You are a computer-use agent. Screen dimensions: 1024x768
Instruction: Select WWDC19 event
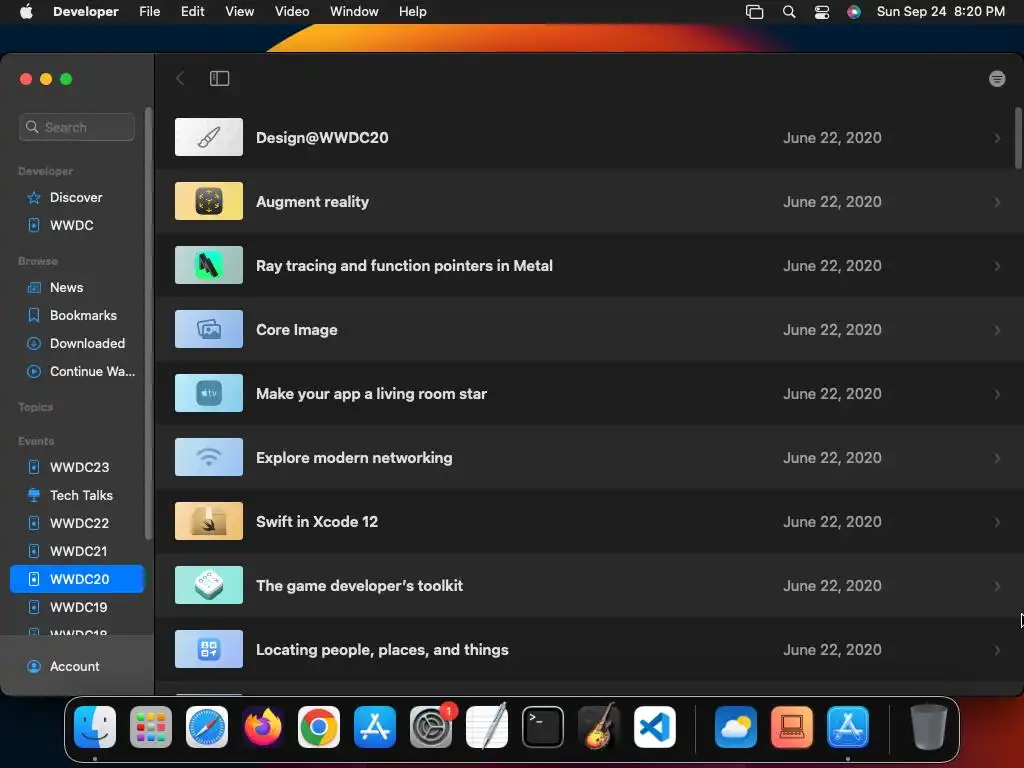pyautogui.click(x=77, y=607)
